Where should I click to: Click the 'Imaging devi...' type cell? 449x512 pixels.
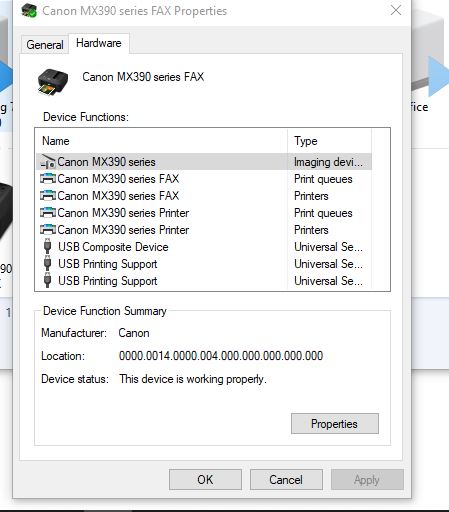[328, 162]
